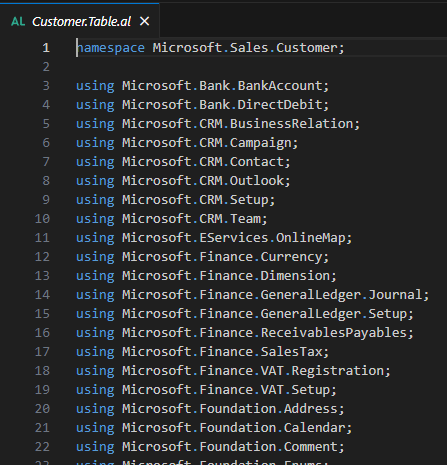Click Microsoft.CRM.Team text
Image resolution: width=447 pixels, height=465 pixels.
[192, 219]
